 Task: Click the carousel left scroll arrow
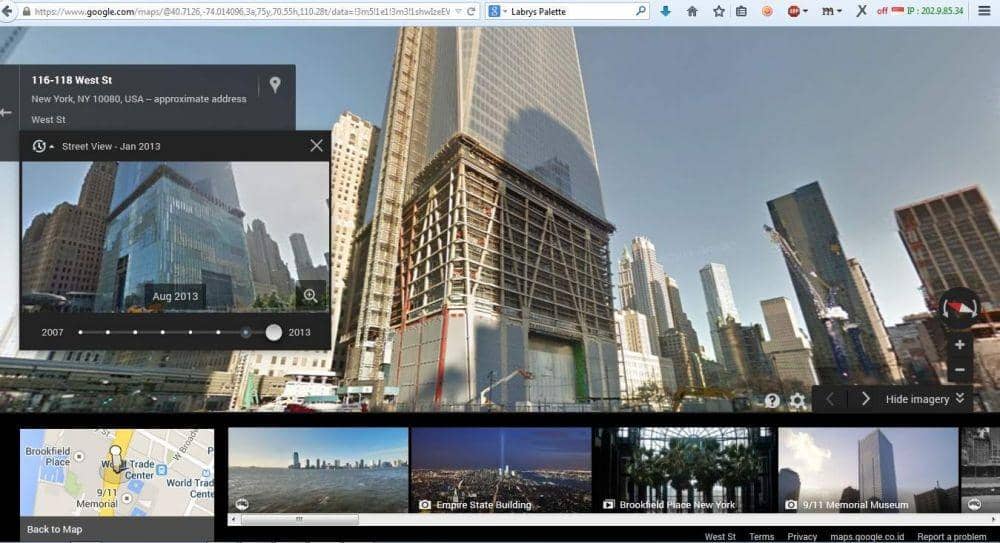[x=233, y=519]
